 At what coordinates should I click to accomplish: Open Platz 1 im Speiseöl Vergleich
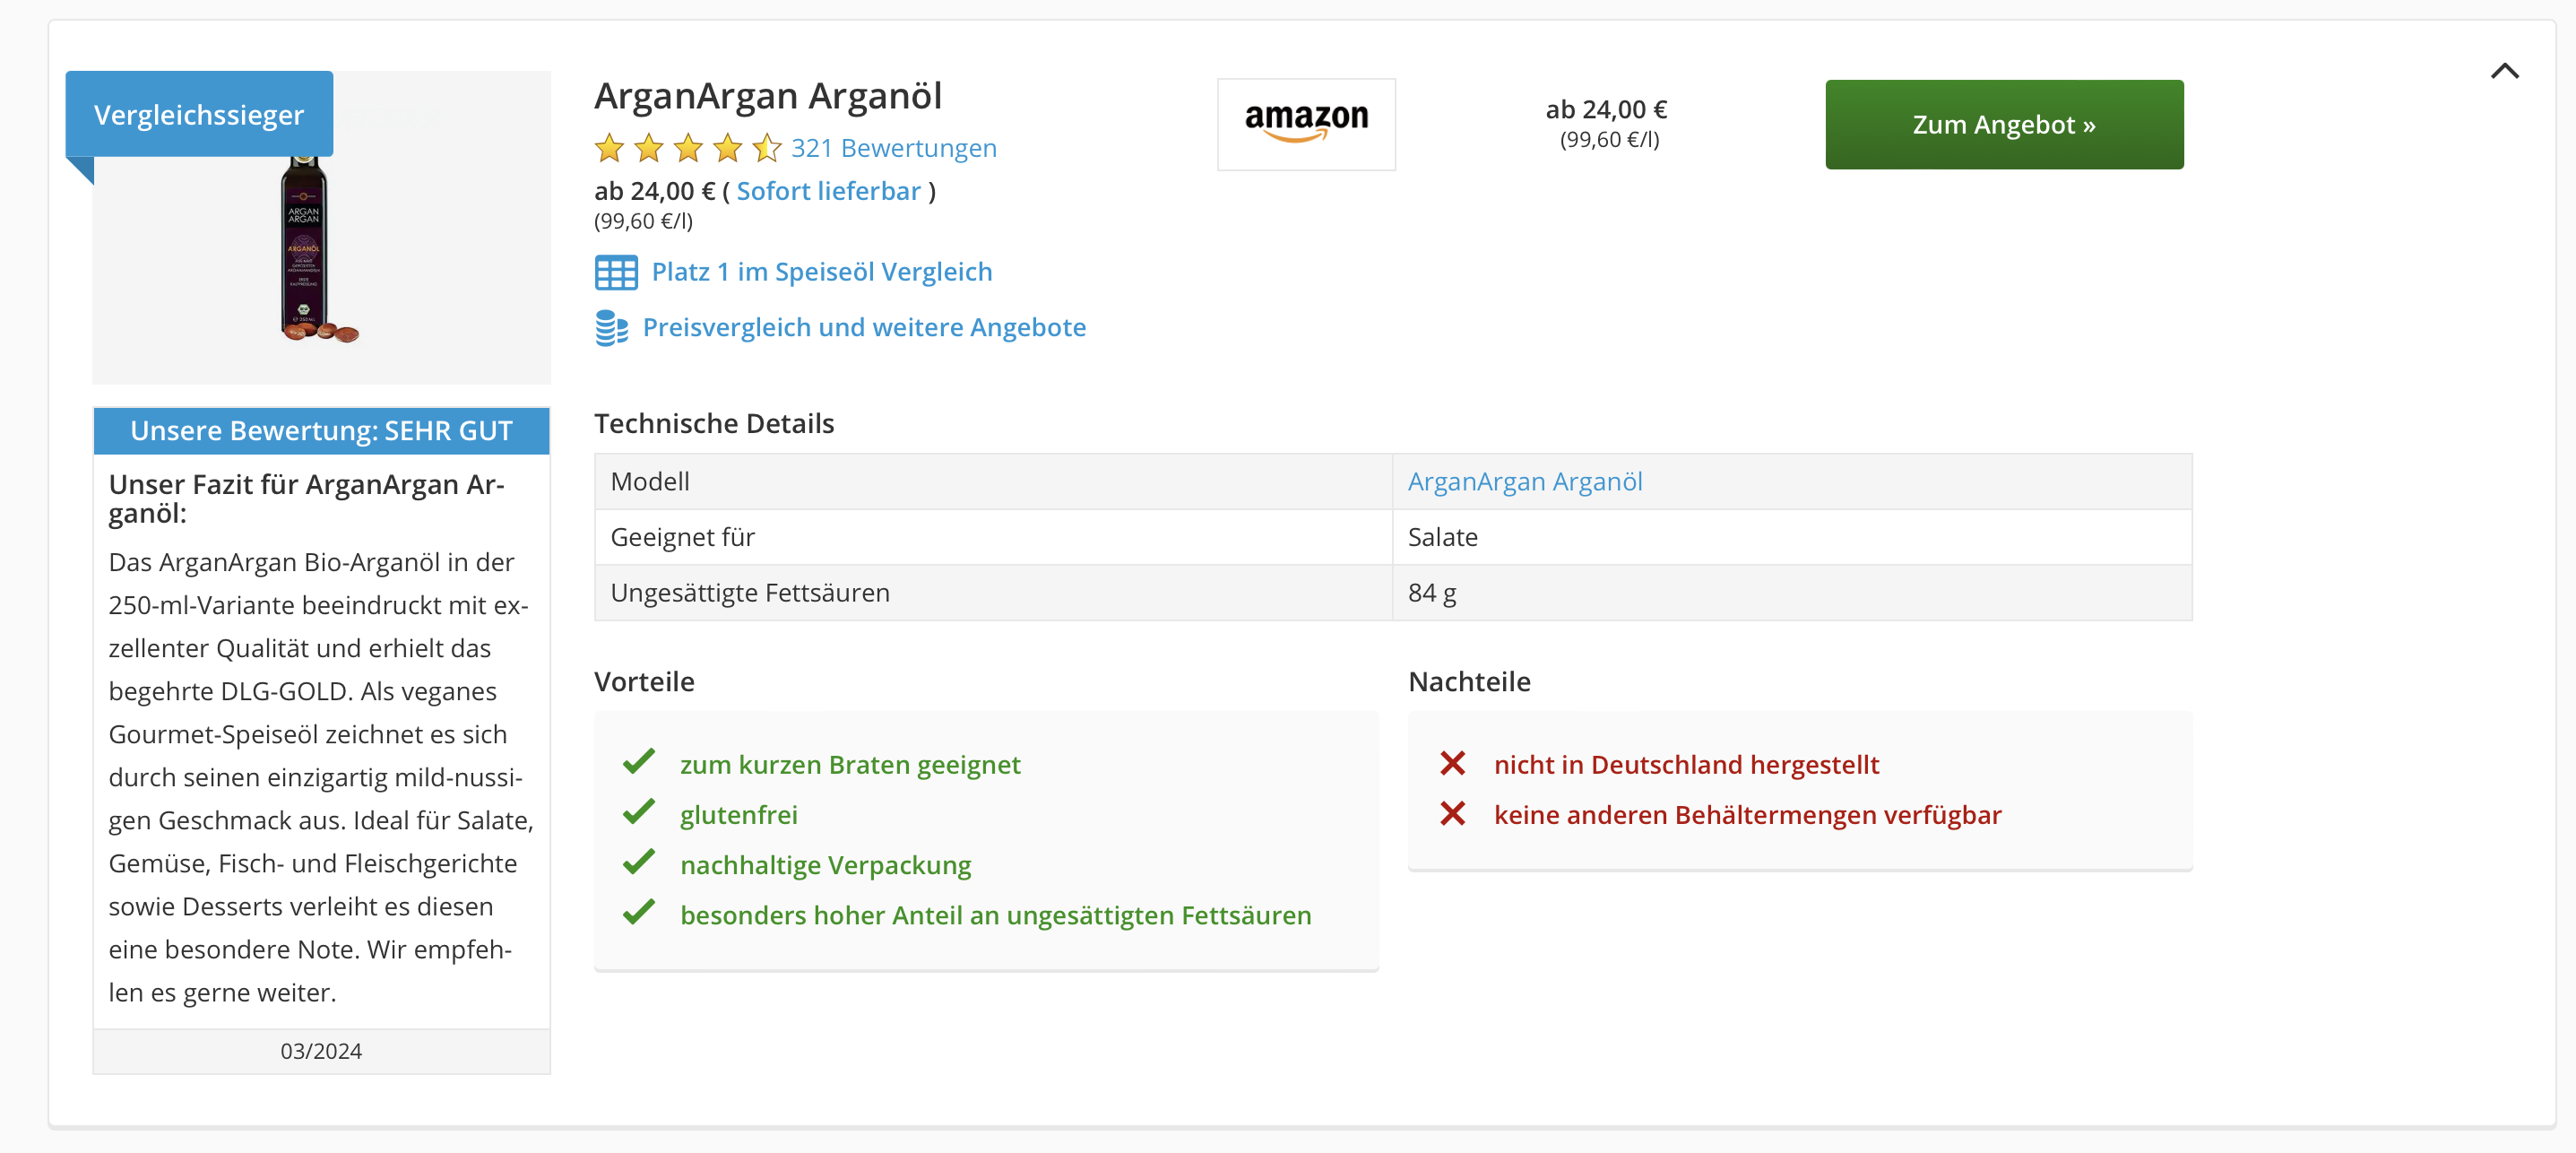(820, 271)
